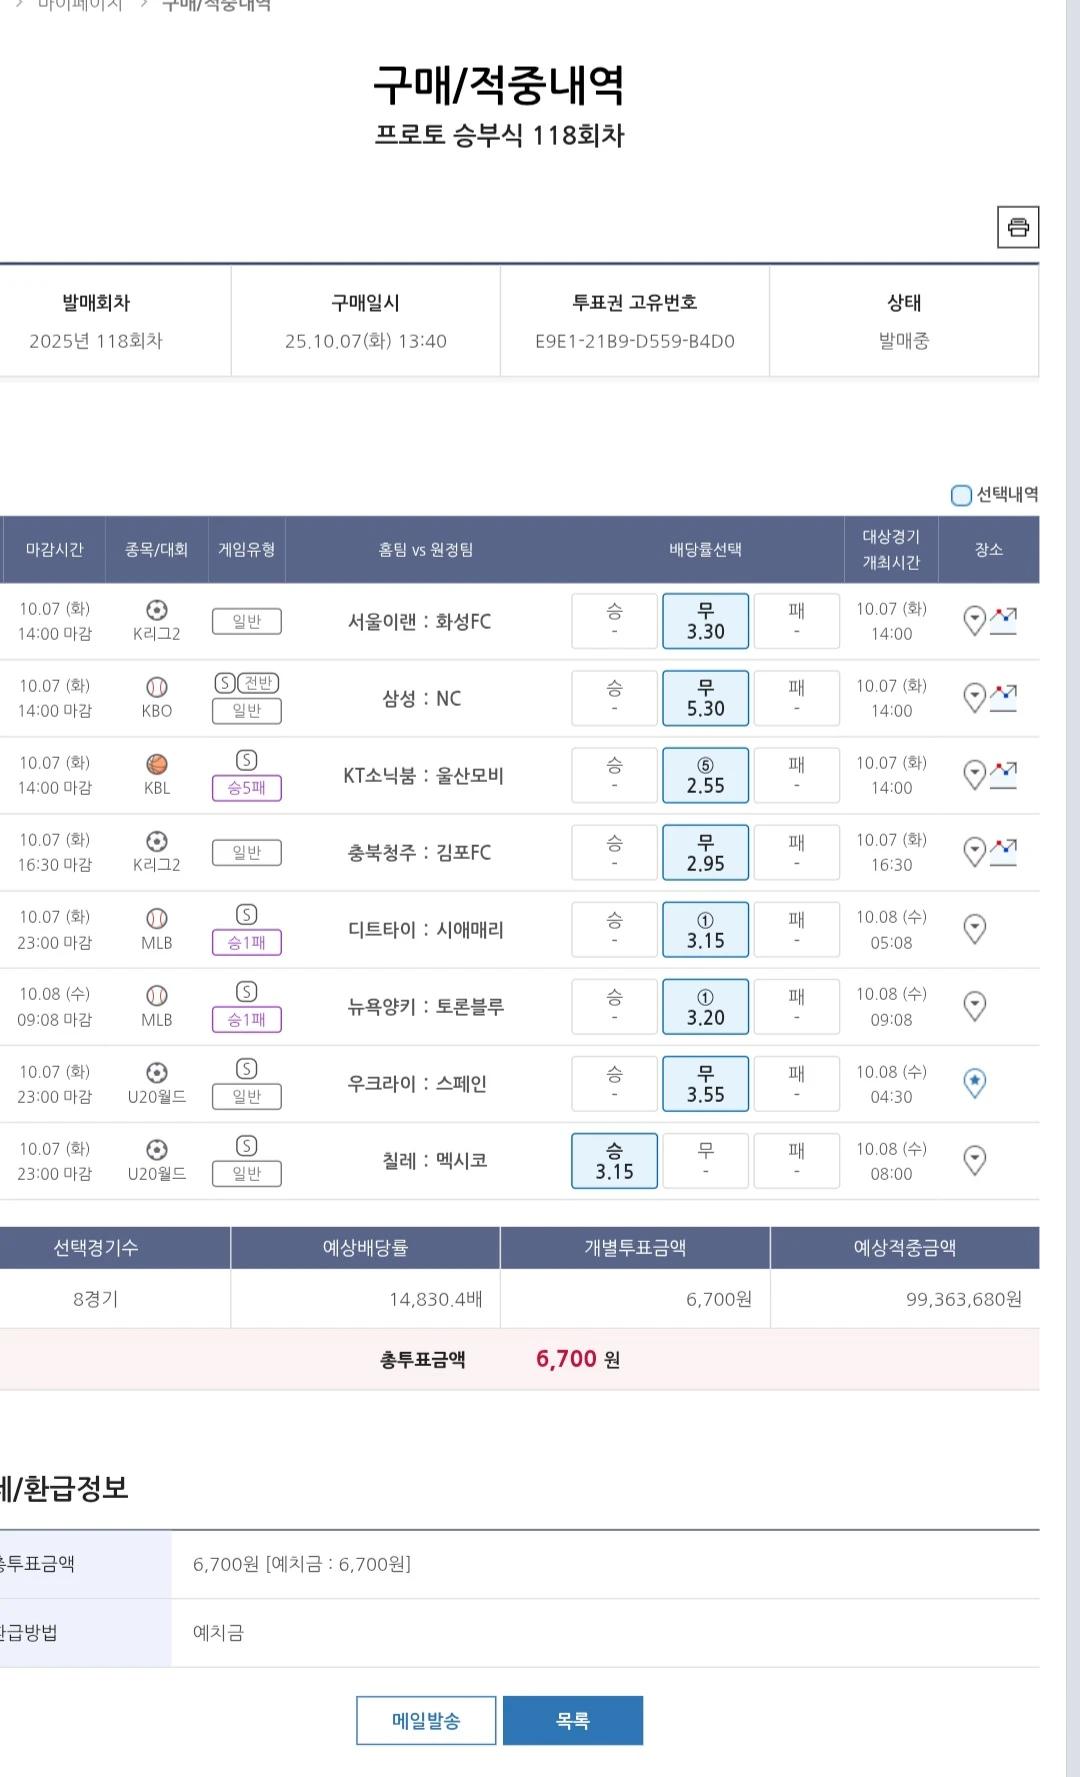
Task: Click 승5패 game type badge for KBL
Action: pyautogui.click(x=247, y=788)
